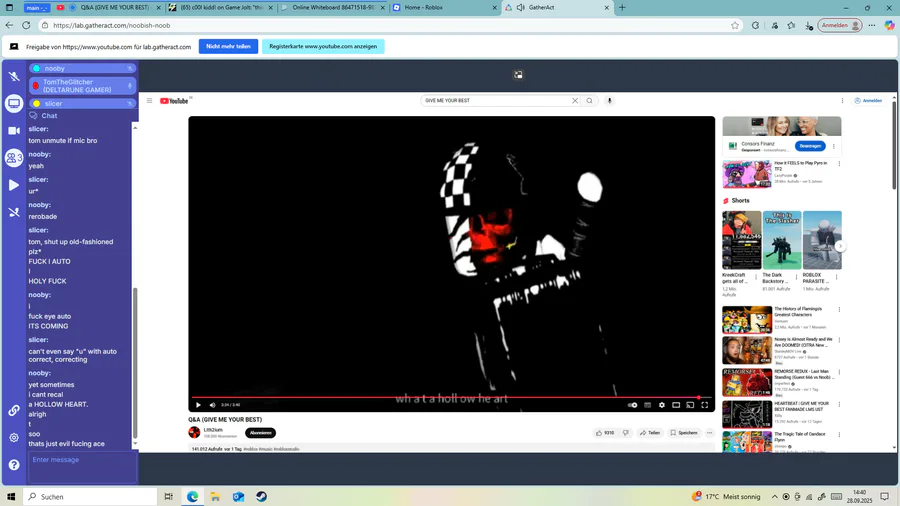Open File Explorer from the taskbar
The image size is (900, 506).
215,496
